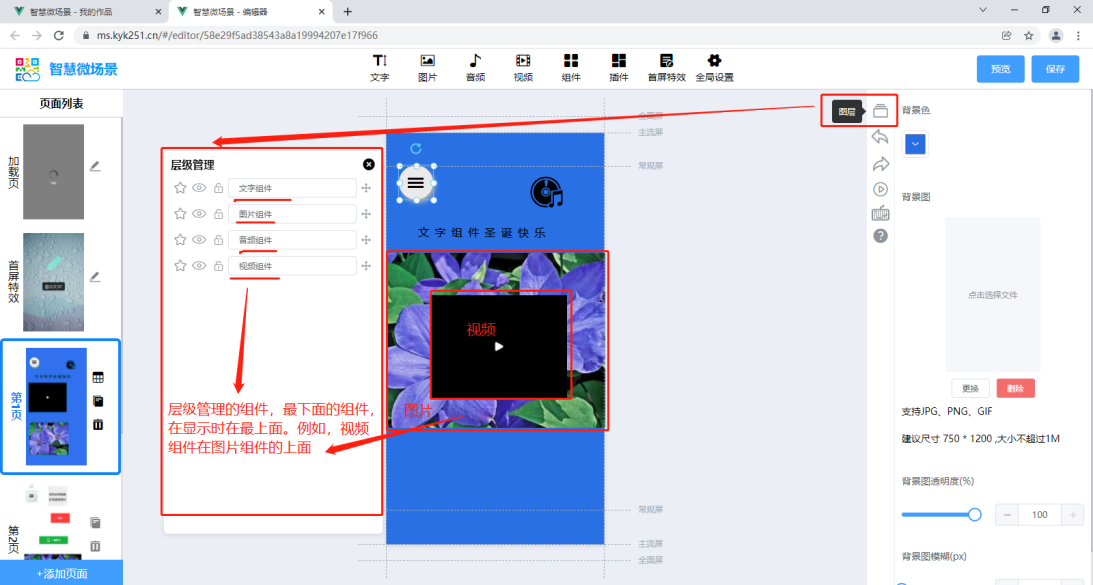Close the 层级管理 panel
The height and width of the screenshot is (585, 1093).
369,164
